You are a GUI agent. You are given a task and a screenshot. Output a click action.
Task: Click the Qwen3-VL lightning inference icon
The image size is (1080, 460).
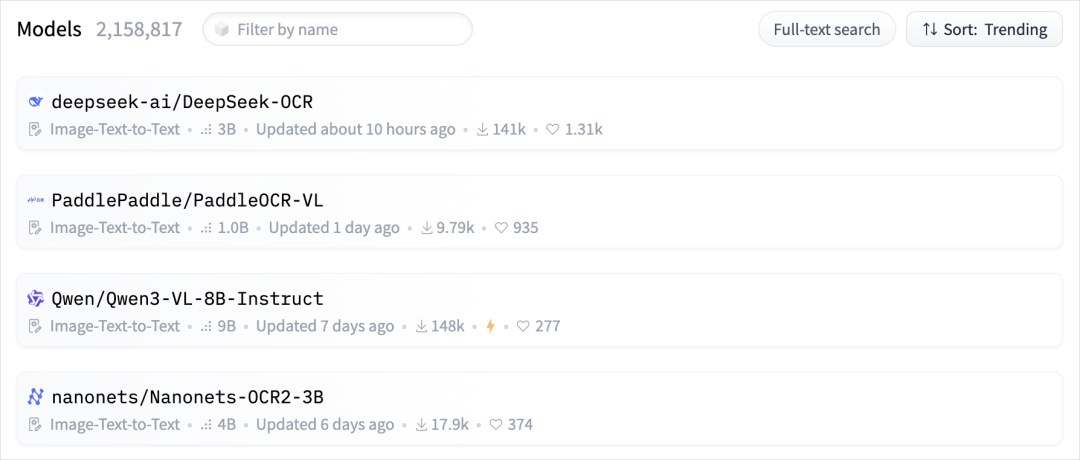[x=490, y=326]
